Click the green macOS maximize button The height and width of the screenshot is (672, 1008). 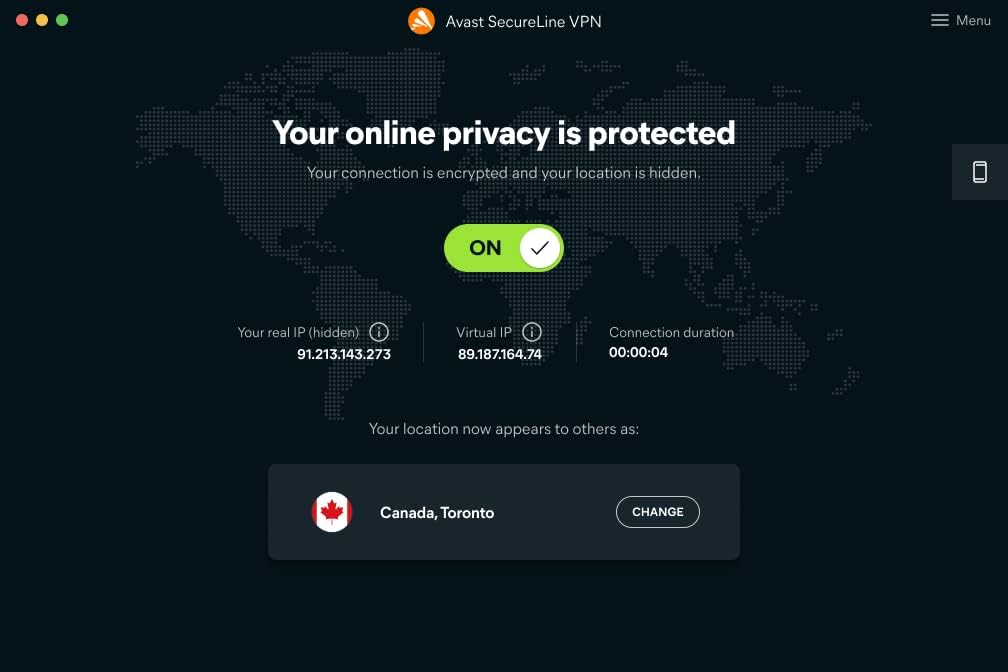[x=62, y=20]
